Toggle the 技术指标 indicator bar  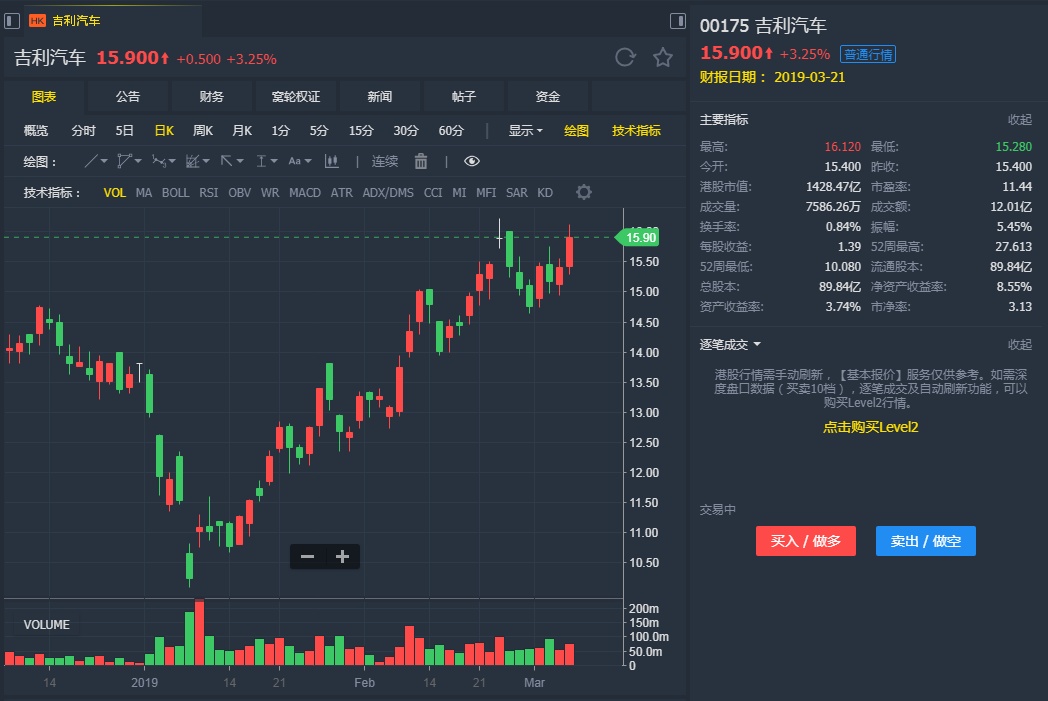(x=636, y=130)
